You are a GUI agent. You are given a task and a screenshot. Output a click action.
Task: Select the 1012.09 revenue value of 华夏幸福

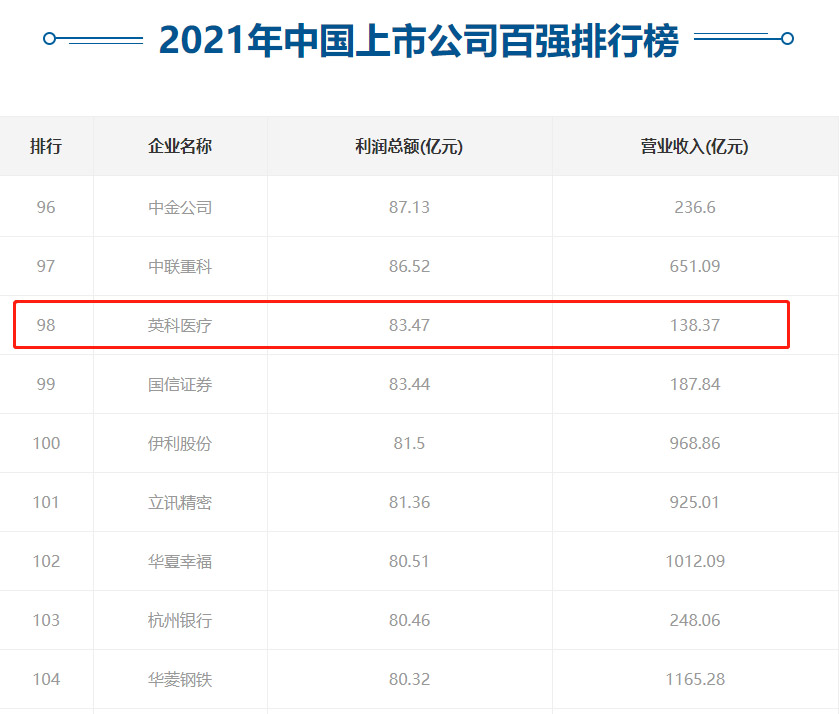click(694, 561)
